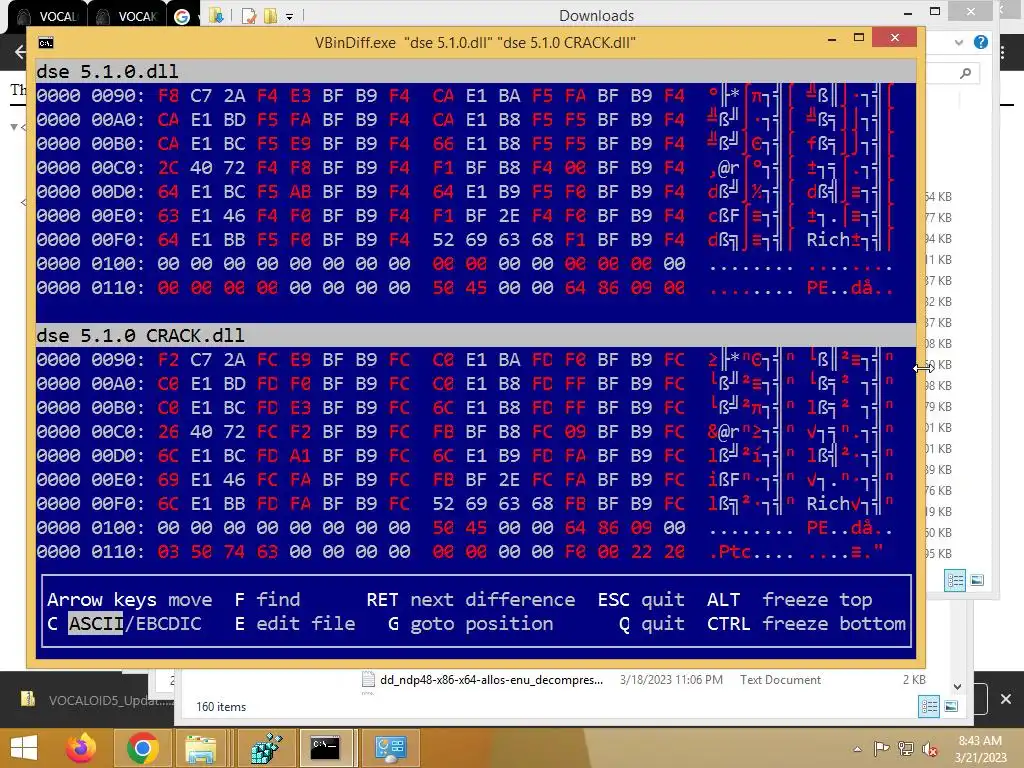This screenshot has height=768, width=1024.
Task: Click the Properties checkmark icon in Explorer toolbar
Action: [249, 16]
